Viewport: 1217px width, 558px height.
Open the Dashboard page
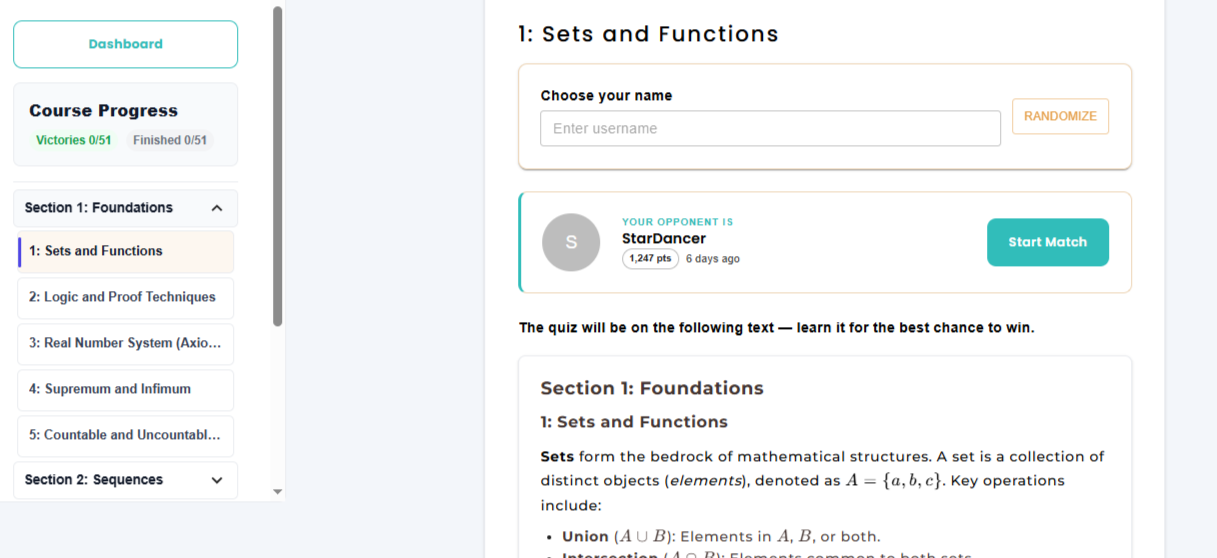coord(125,44)
